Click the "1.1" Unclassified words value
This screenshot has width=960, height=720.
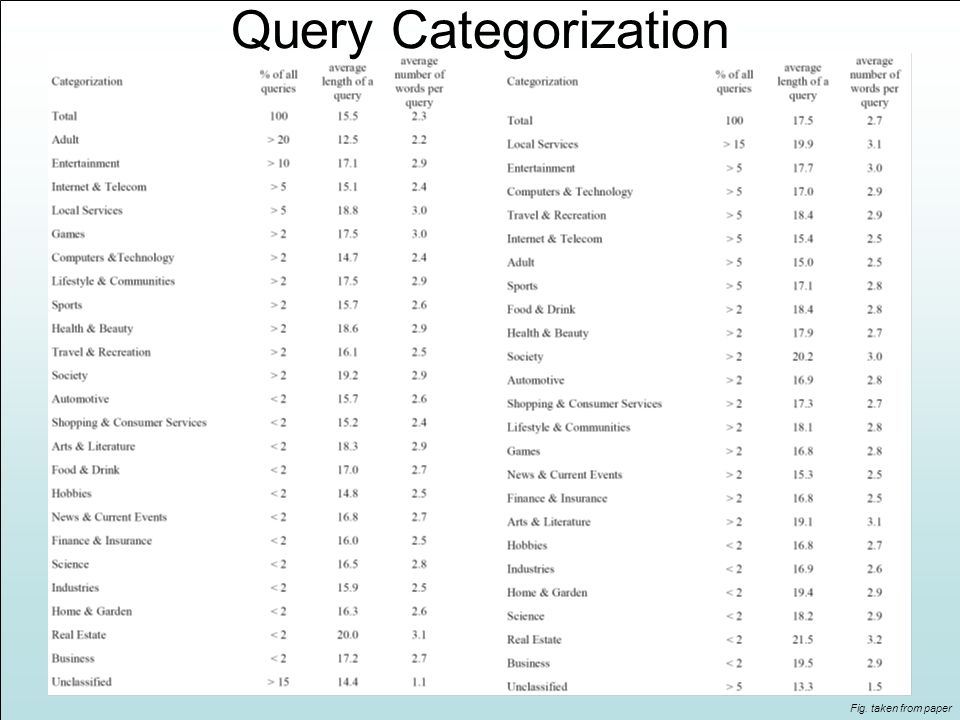[x=419, y=682]
